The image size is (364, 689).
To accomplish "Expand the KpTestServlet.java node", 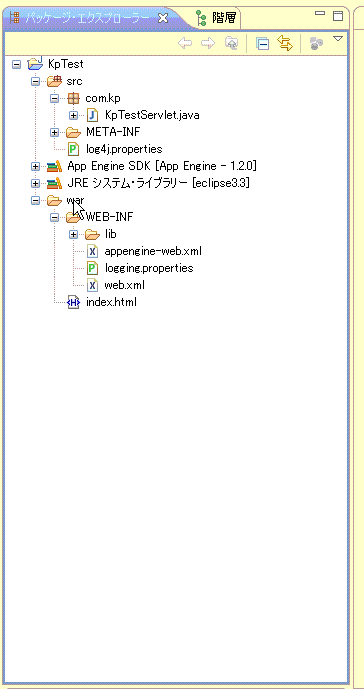I will (x=73, y=116).
